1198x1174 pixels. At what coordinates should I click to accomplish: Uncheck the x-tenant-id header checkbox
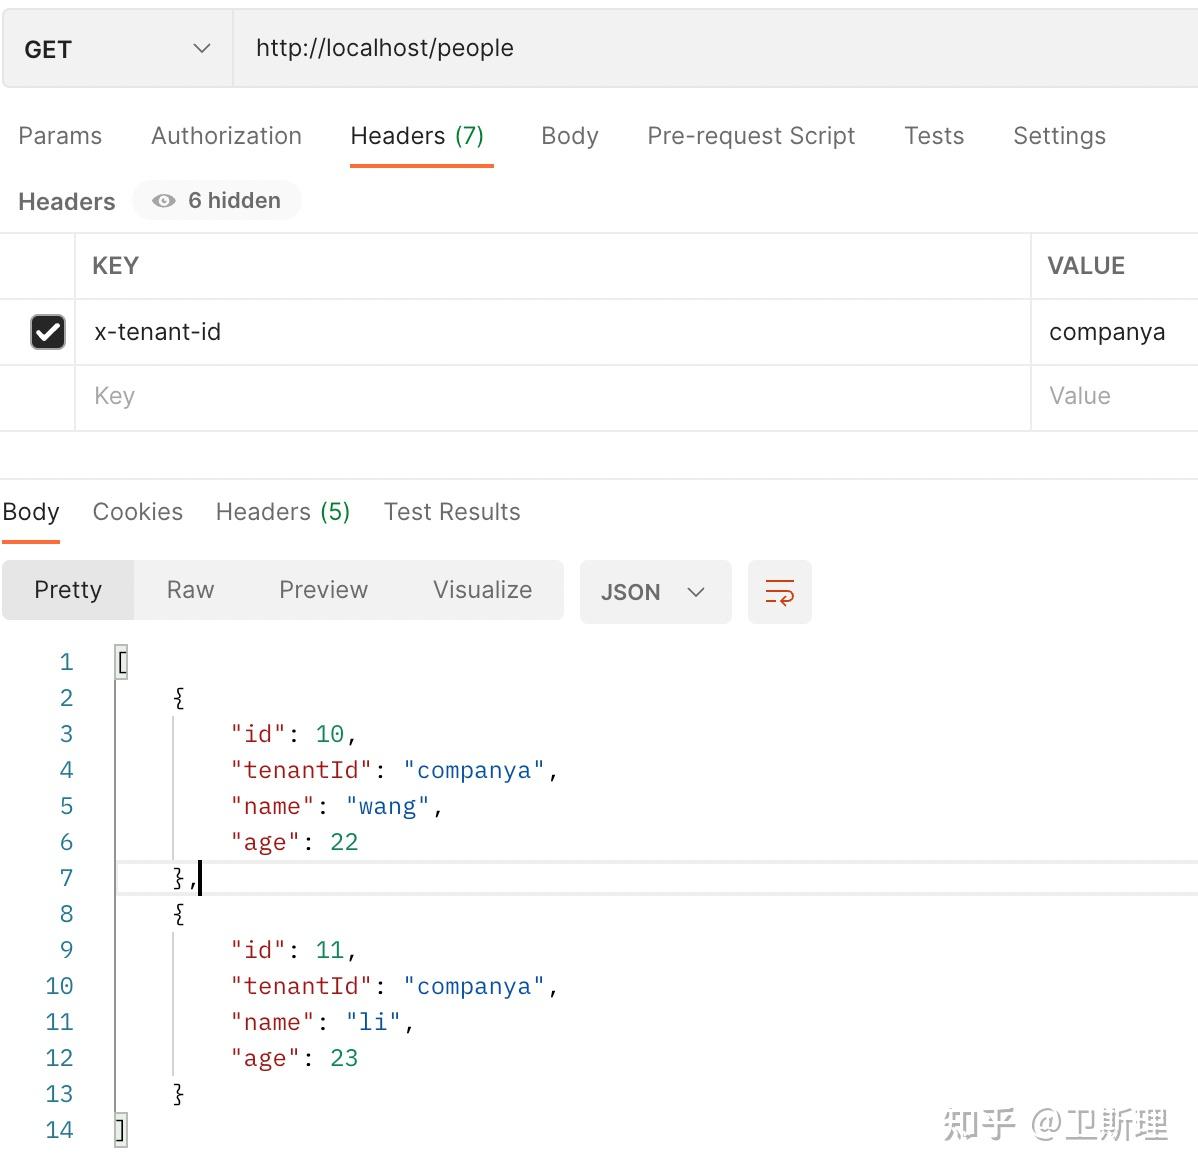point(47,332)
